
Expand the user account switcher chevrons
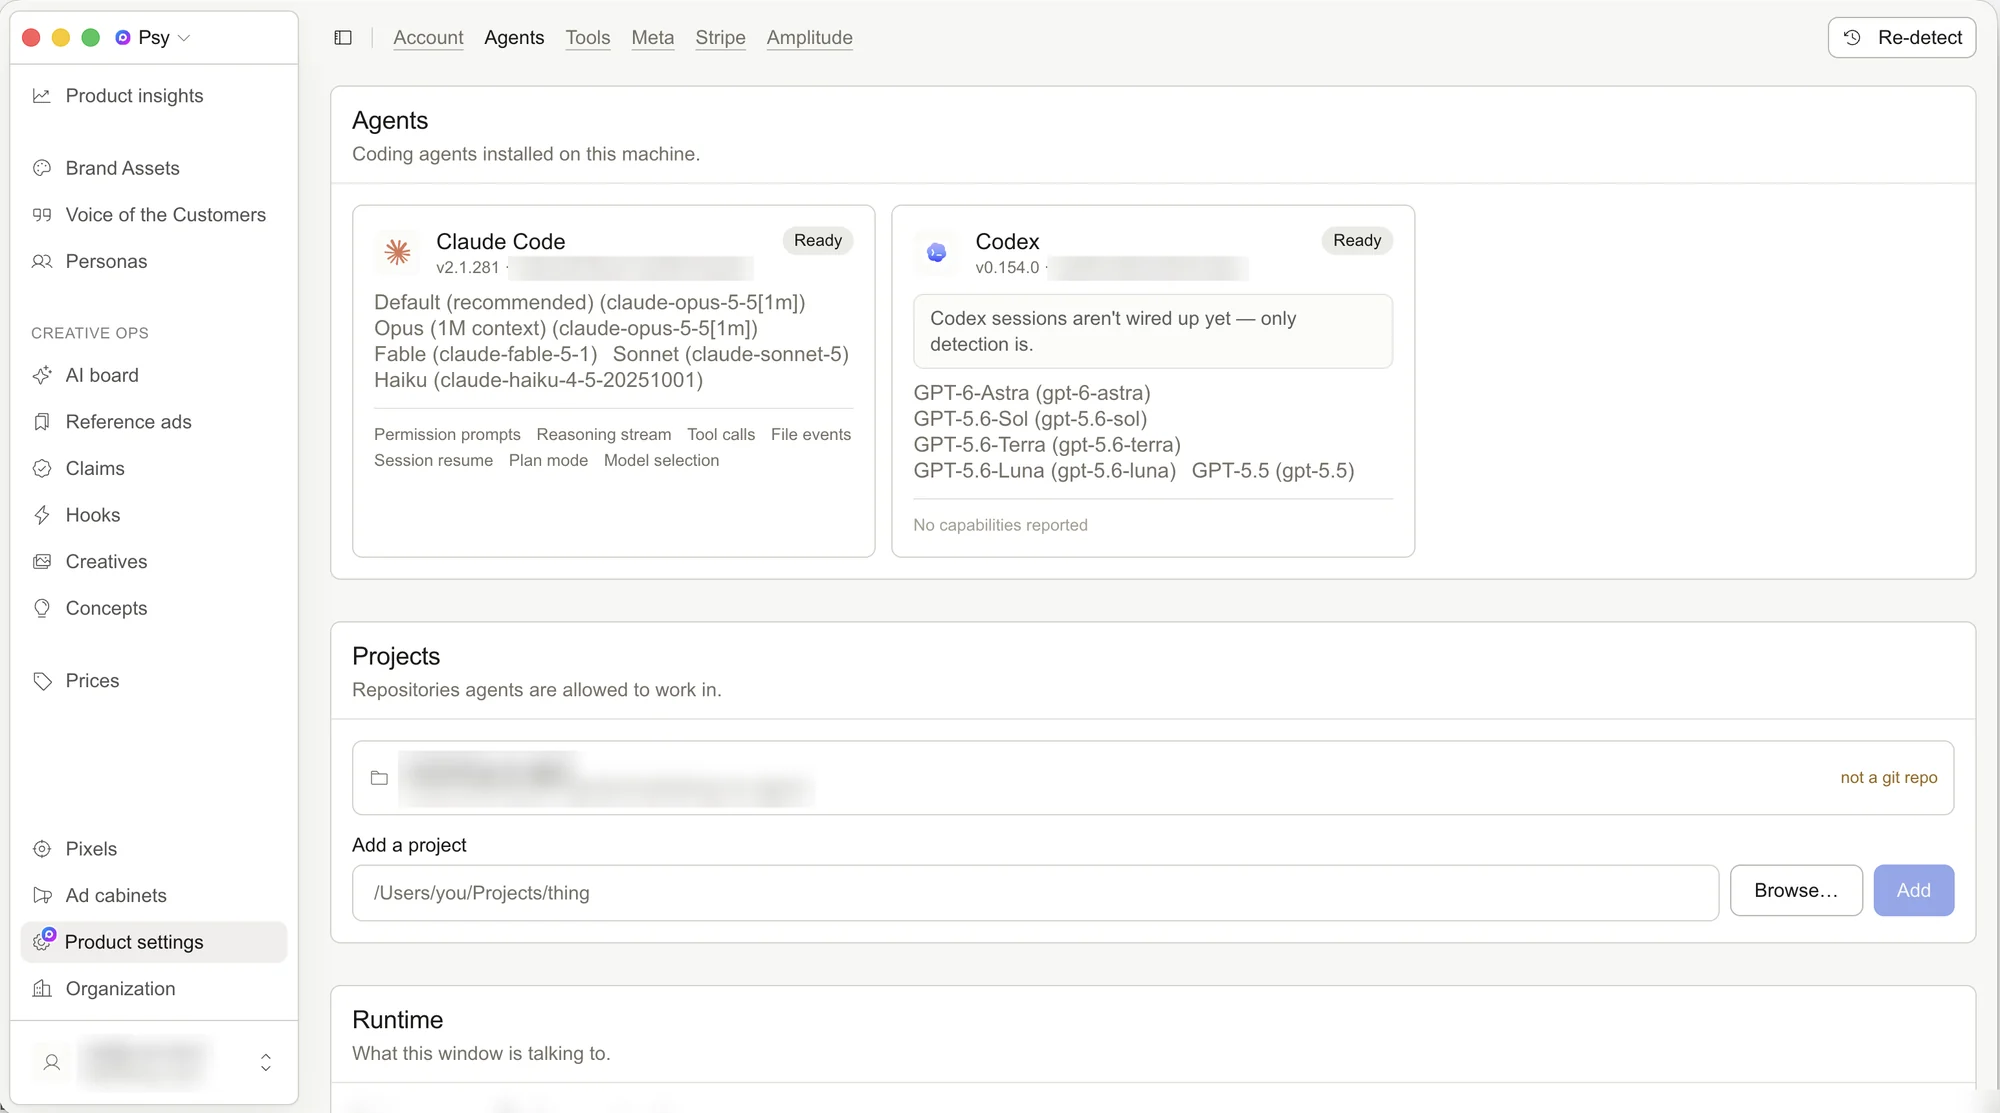(266, 1062)
